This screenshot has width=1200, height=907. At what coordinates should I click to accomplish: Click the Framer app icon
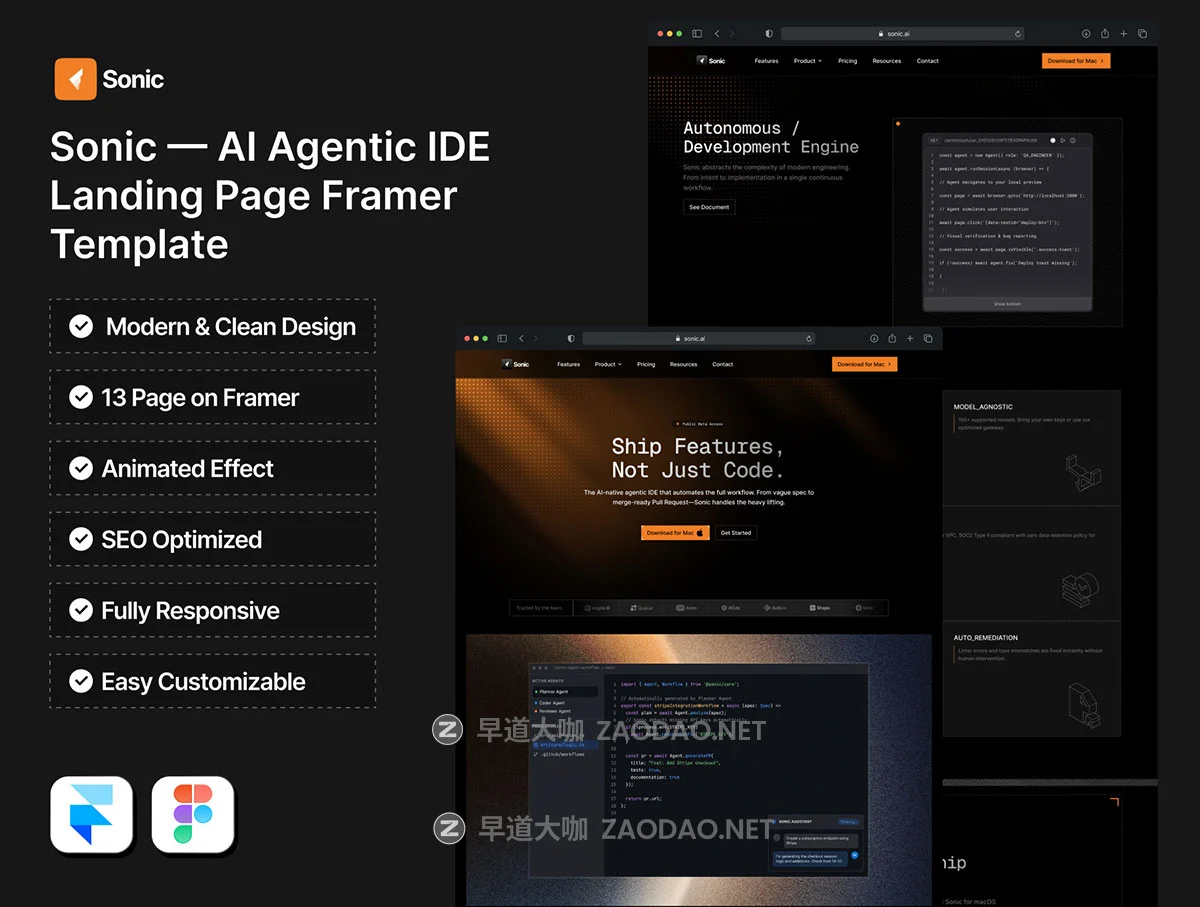click(x=92, y=815)
